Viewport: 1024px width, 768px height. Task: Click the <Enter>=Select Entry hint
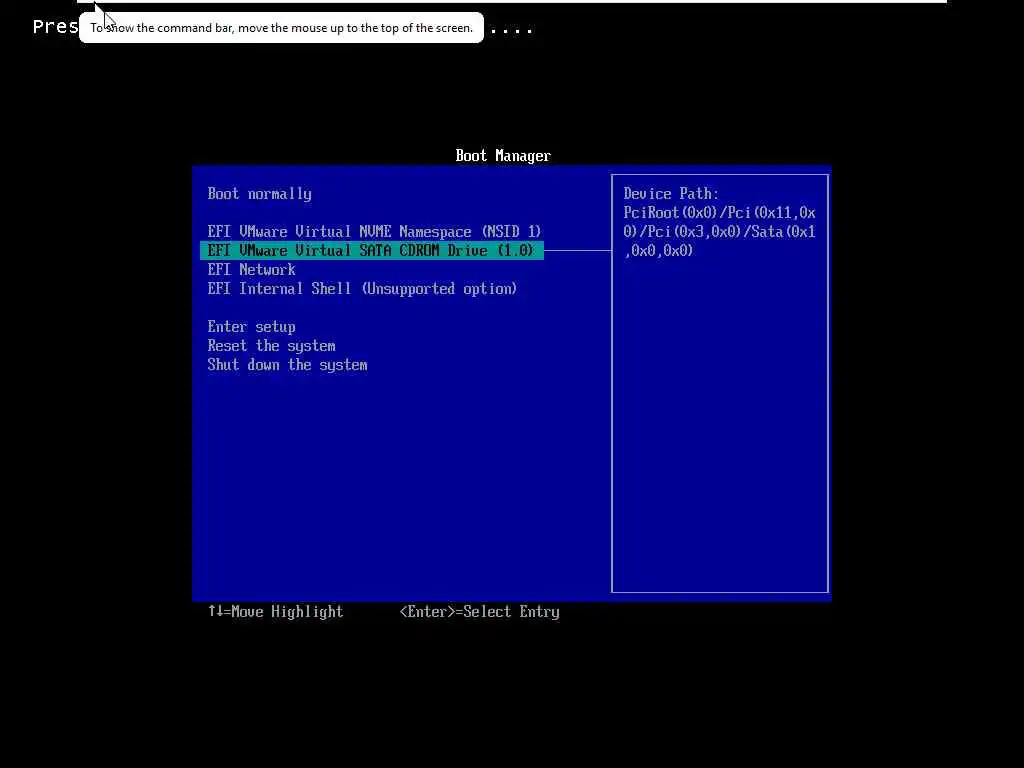coord(479,612)
